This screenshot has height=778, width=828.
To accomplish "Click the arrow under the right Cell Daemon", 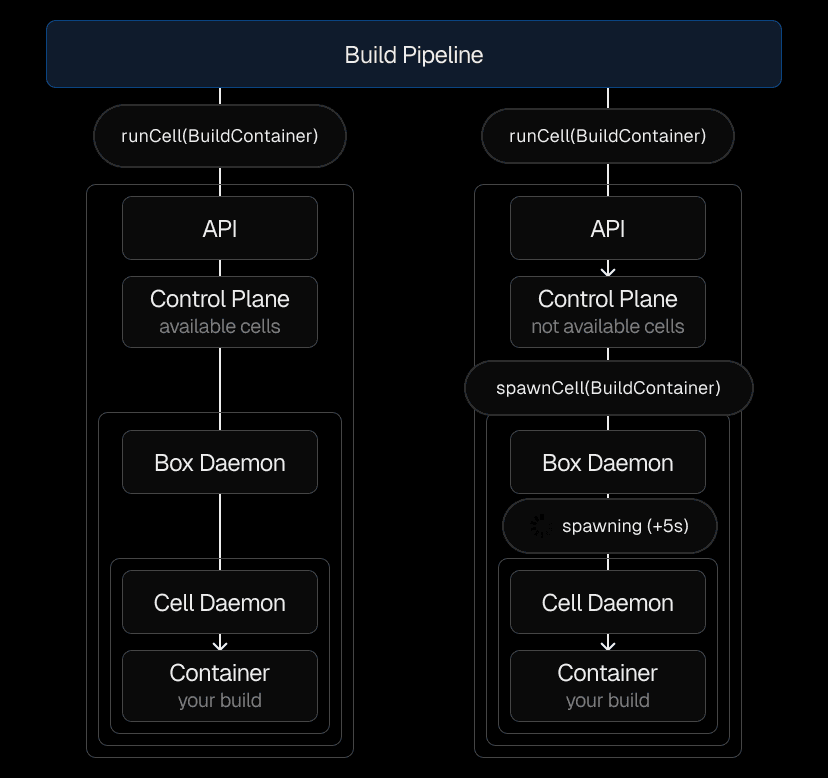I will (x=608, y=643).
